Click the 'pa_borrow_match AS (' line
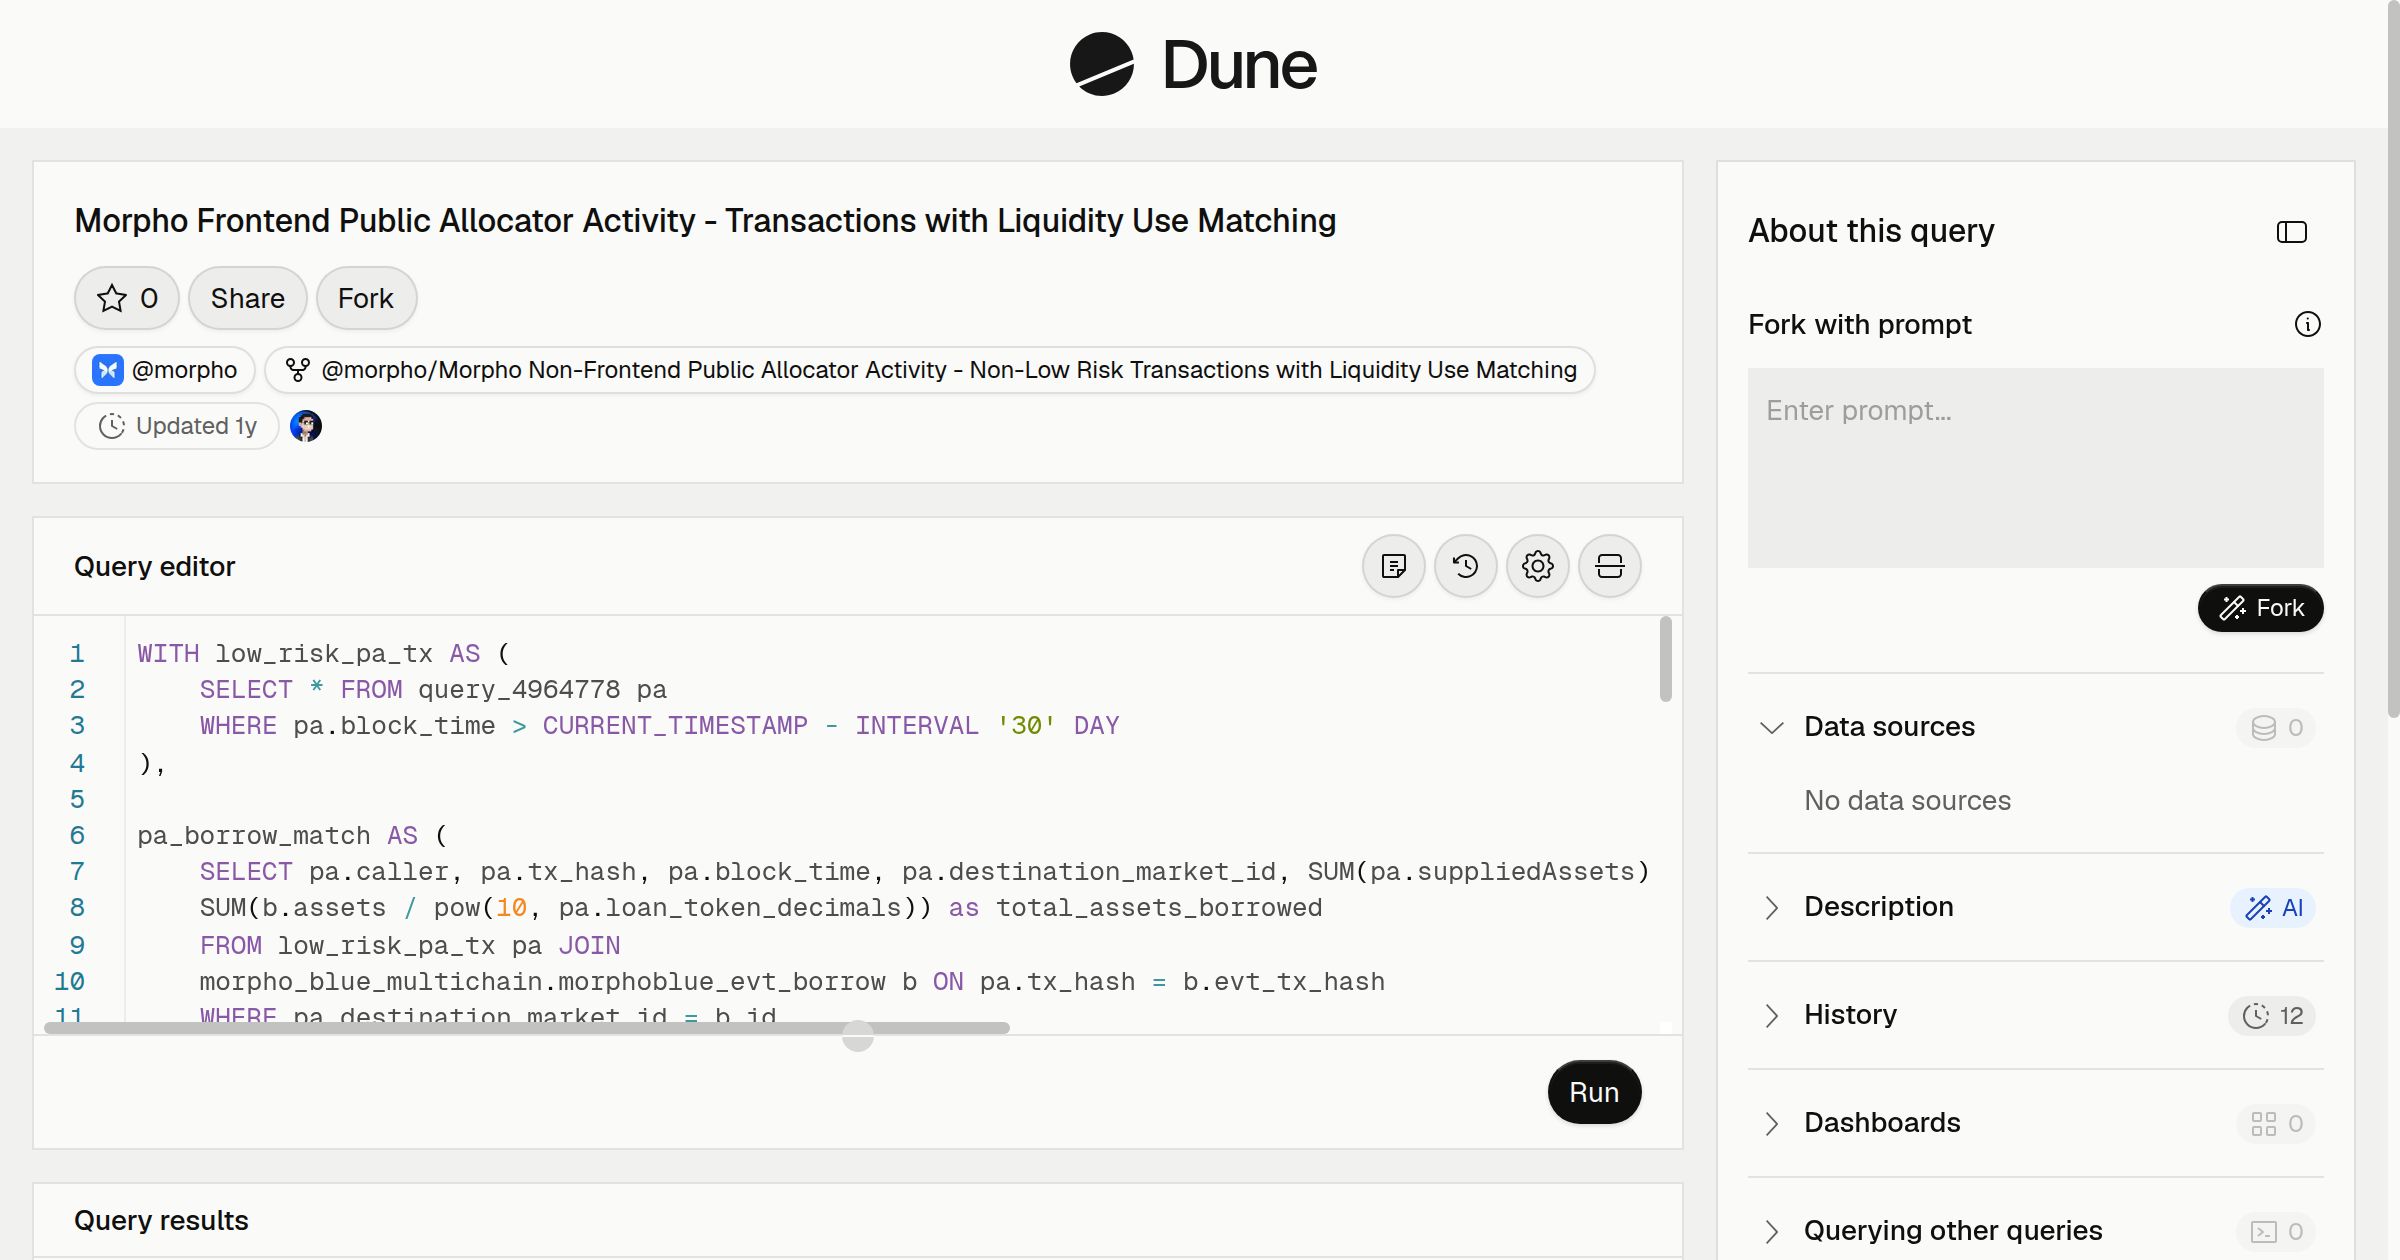 [293, 835]
